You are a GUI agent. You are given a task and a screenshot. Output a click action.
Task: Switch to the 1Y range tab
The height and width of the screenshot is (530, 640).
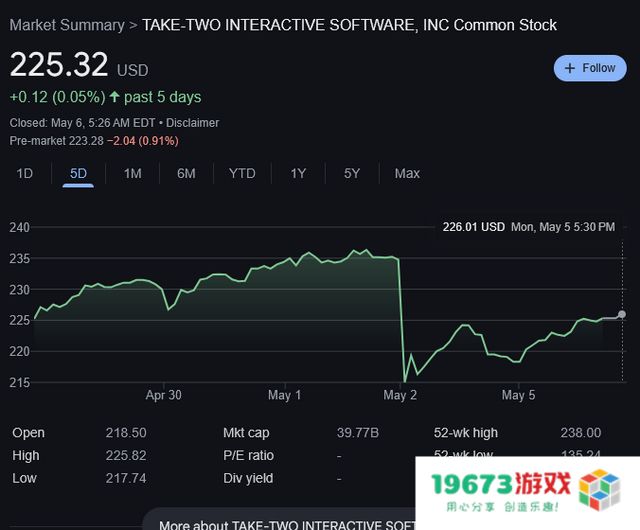(x=298, y=174)
